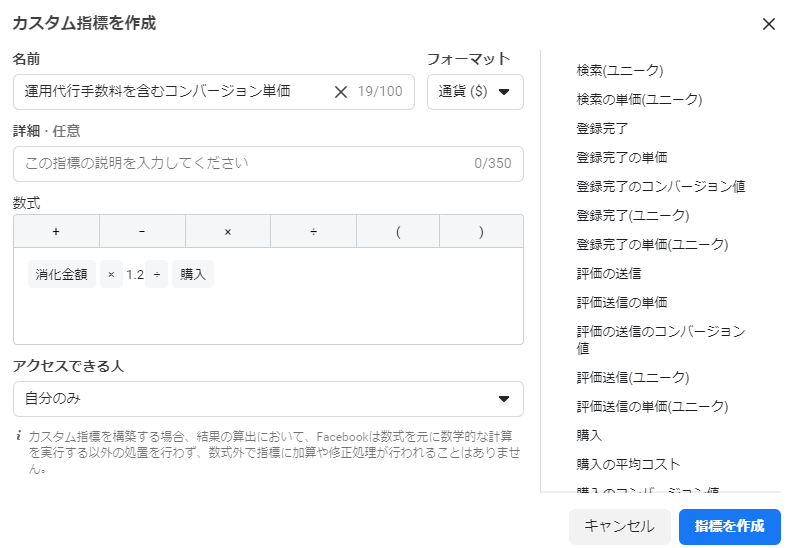Choose 購入の平均コスト from the metric list
This screenshot has width=794, height=548.
(x=628, y=464)
